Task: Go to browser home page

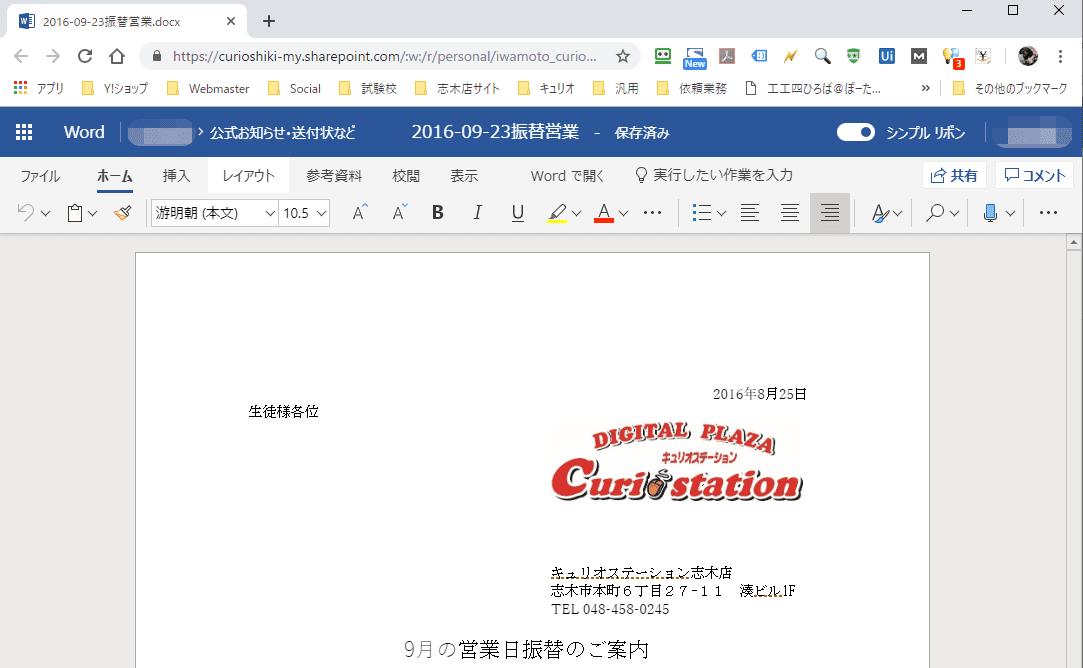Action: (117, 56)
